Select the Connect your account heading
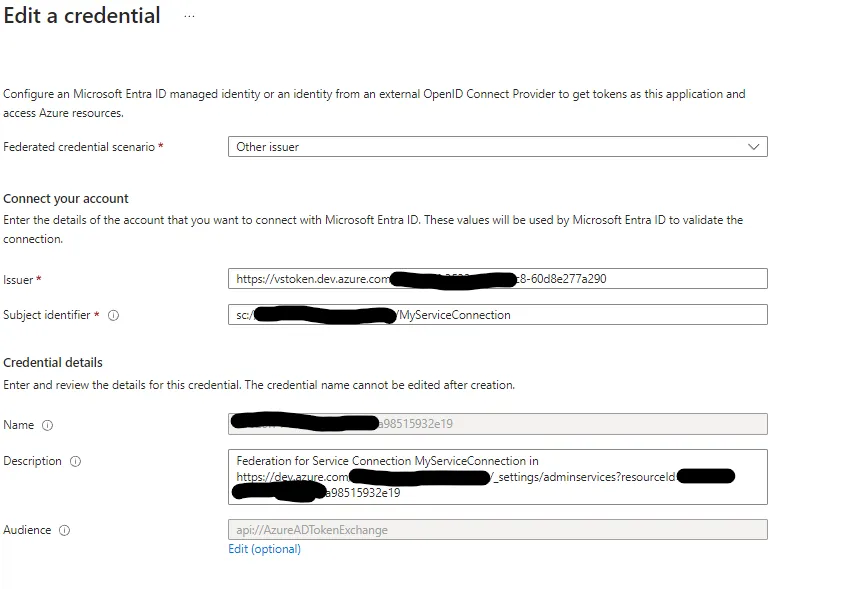This screenshot has height=589, width=846. 66,198
